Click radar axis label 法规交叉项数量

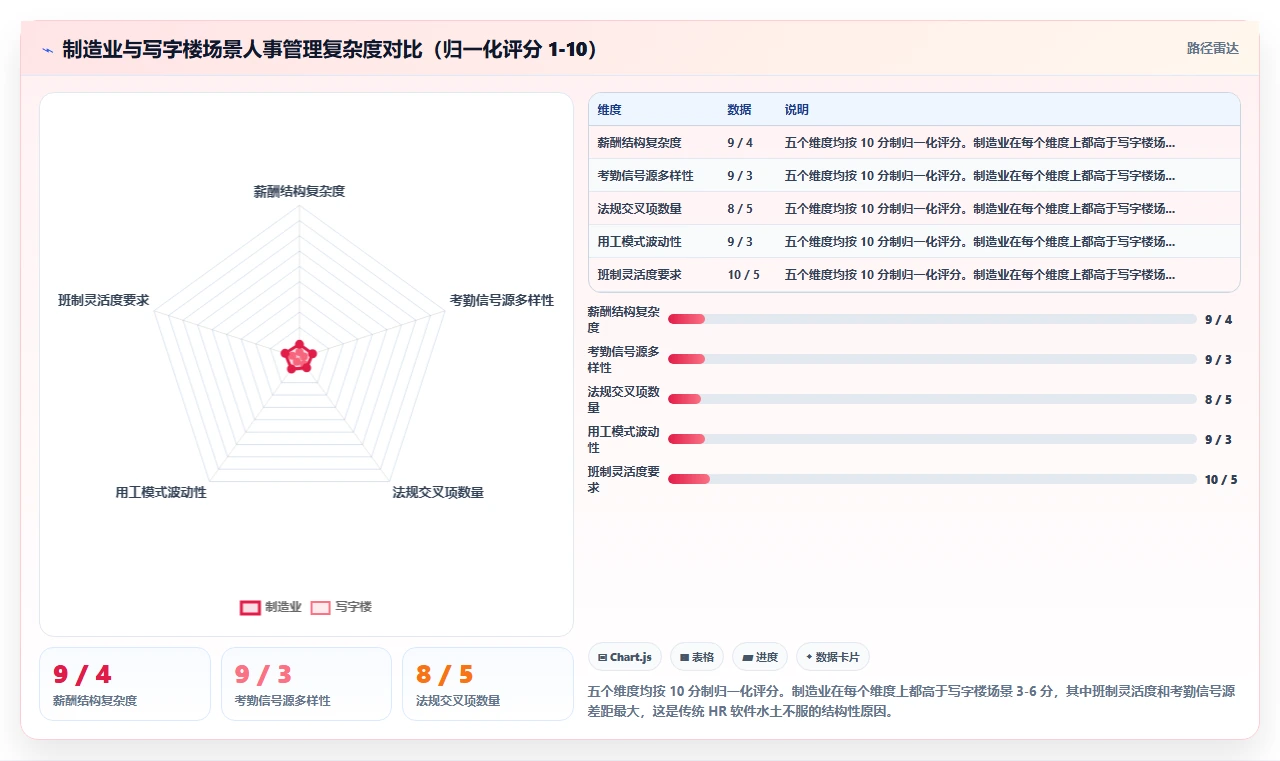(x=438, y=492)
